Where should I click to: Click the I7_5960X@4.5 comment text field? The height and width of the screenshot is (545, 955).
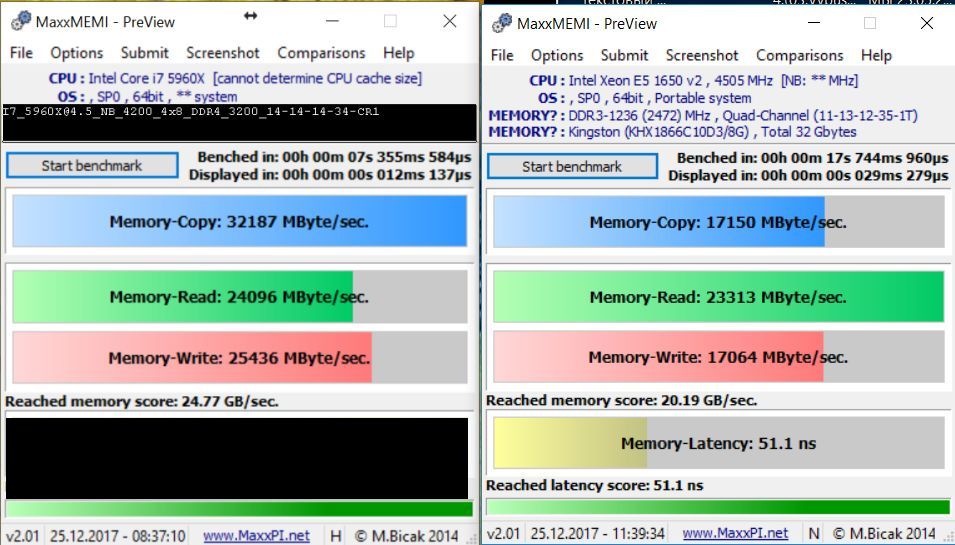pyautogui.click(x=239, y=123)
